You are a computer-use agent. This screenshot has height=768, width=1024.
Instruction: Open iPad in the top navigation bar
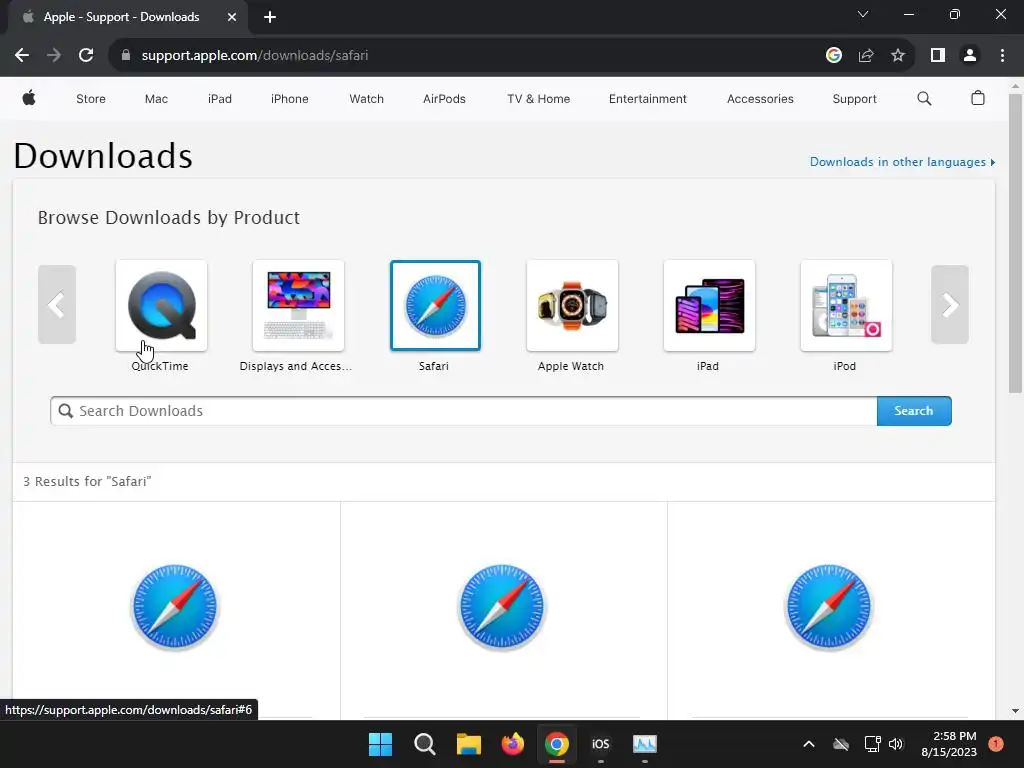point(219,99)
